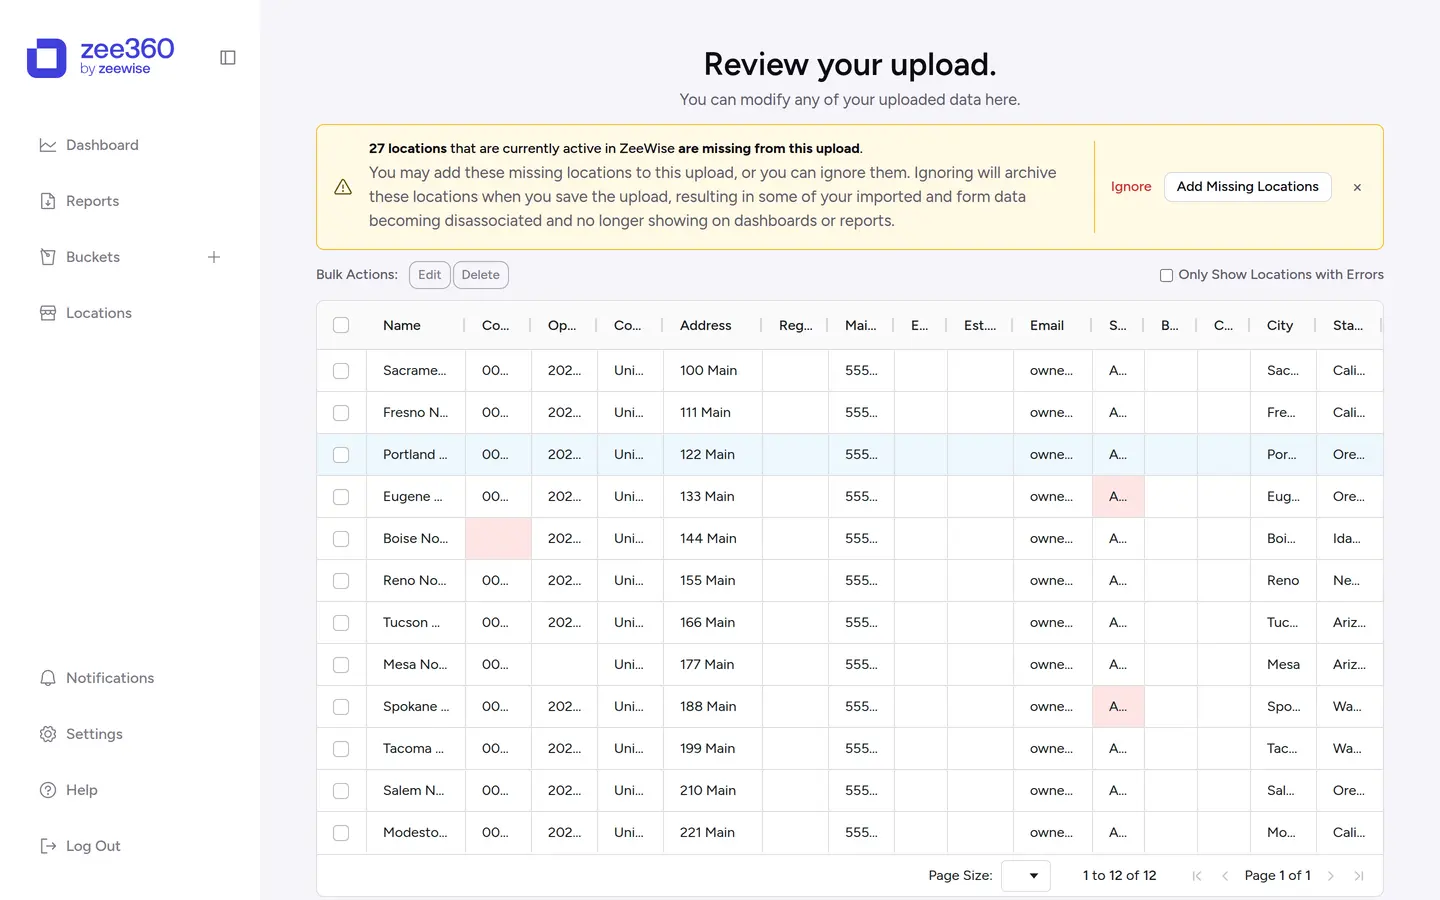Sort by the Name column header
Viewport: 1440px width, 900px height.
coord(402,325)
